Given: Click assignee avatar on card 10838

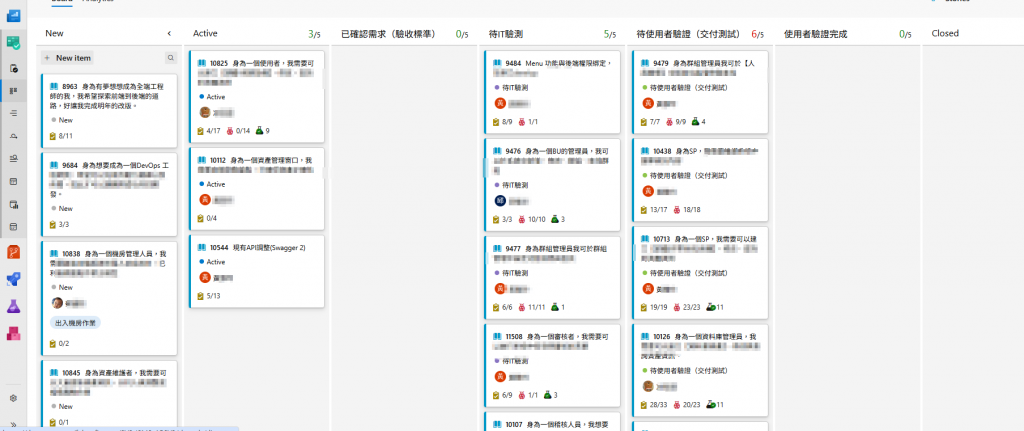Looking at the screenshot, I should (x=57, y=303).
